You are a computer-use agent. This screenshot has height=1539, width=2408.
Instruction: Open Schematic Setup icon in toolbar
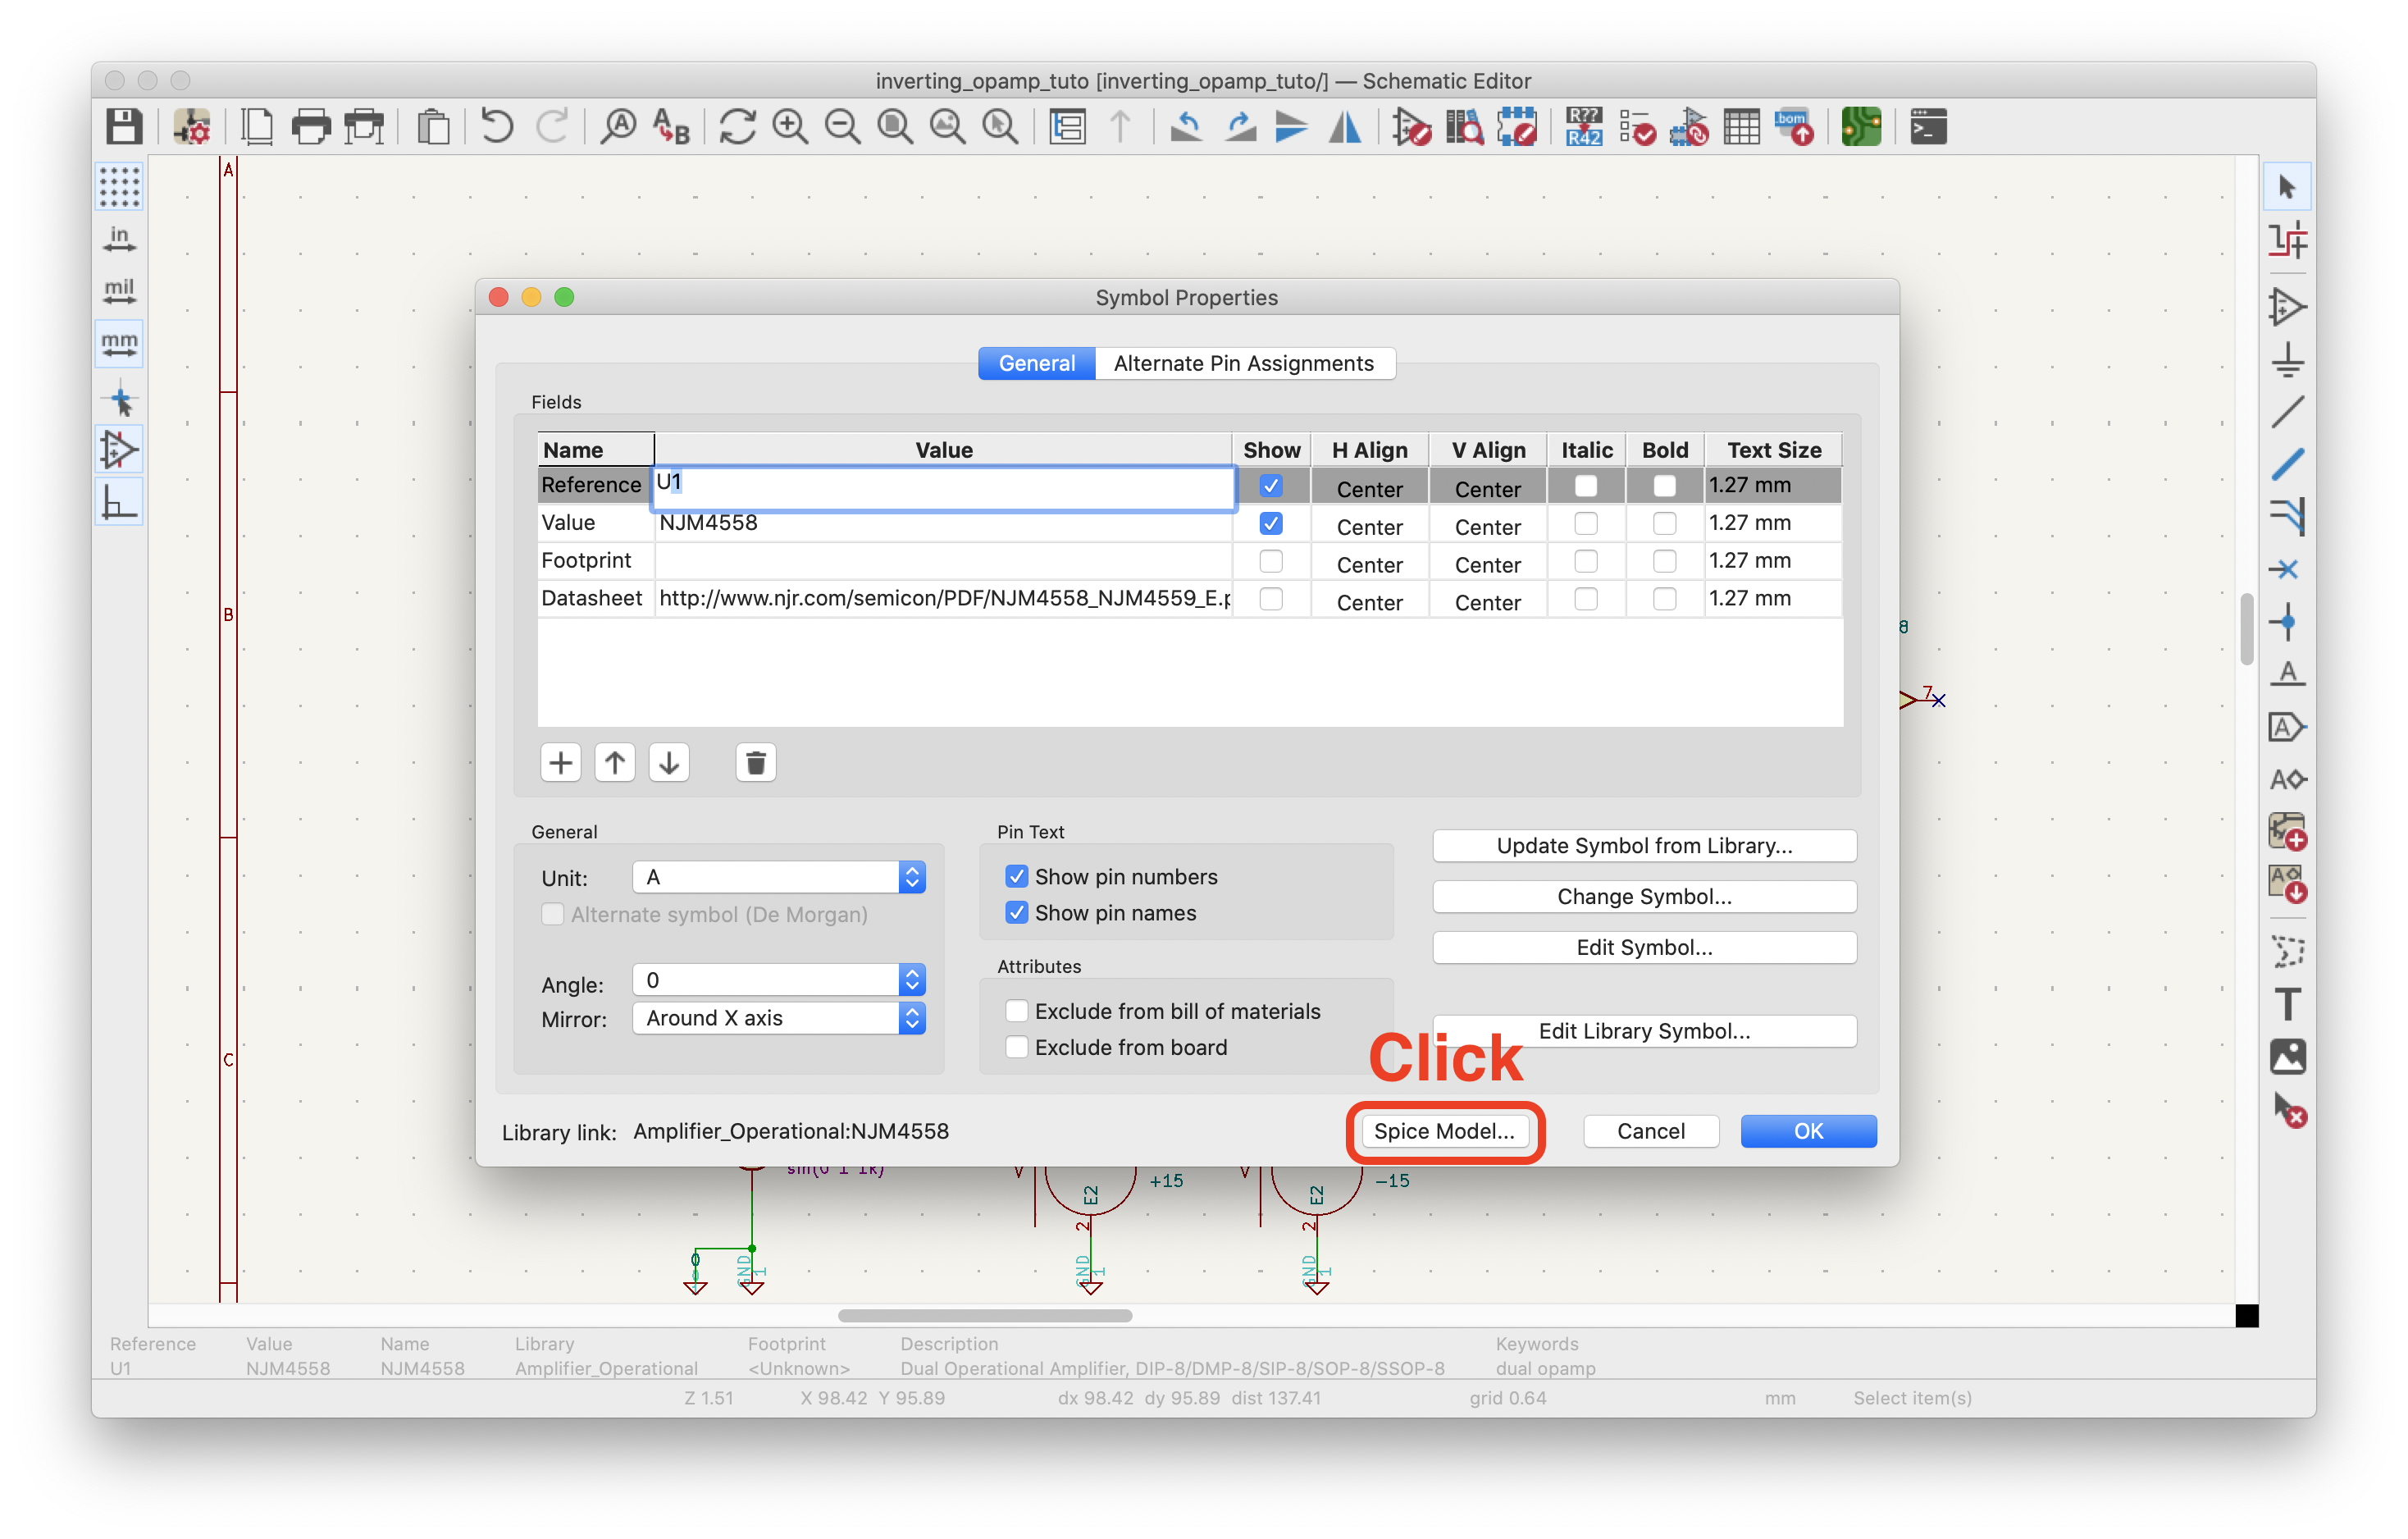[191, 128]
